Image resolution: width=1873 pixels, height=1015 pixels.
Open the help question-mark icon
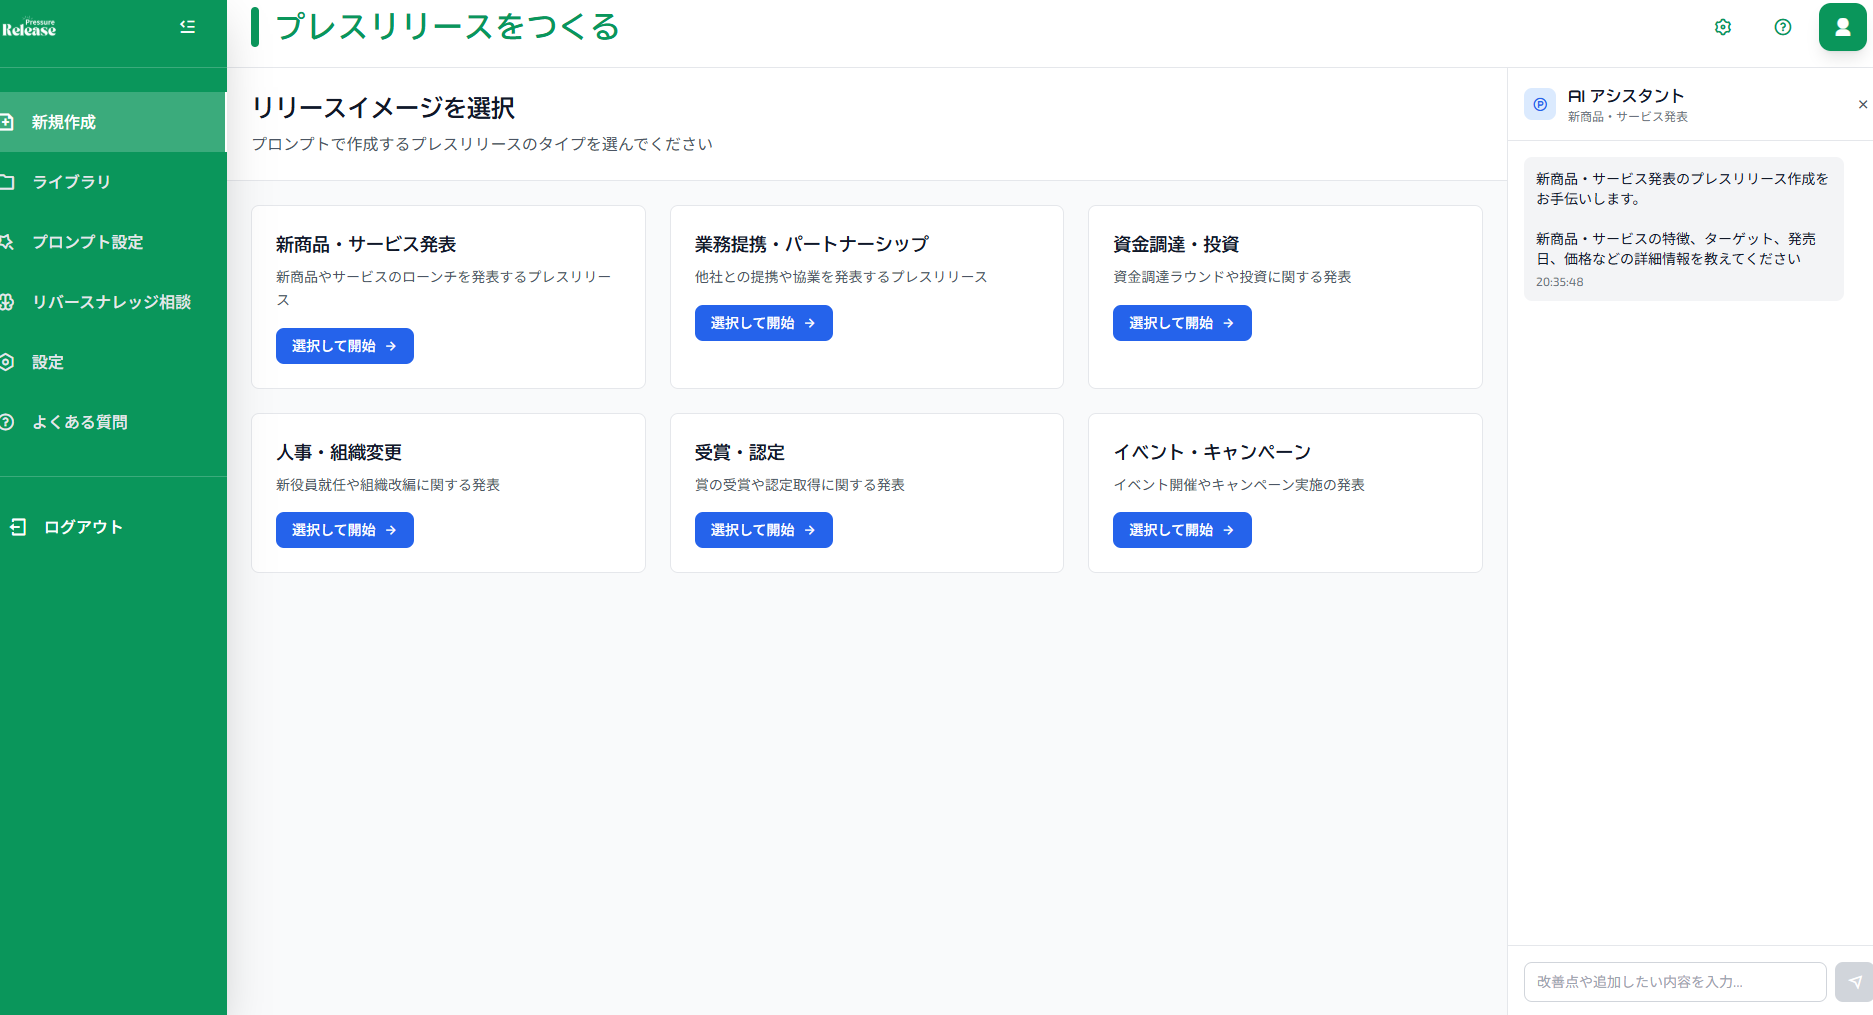point(1783,27)
